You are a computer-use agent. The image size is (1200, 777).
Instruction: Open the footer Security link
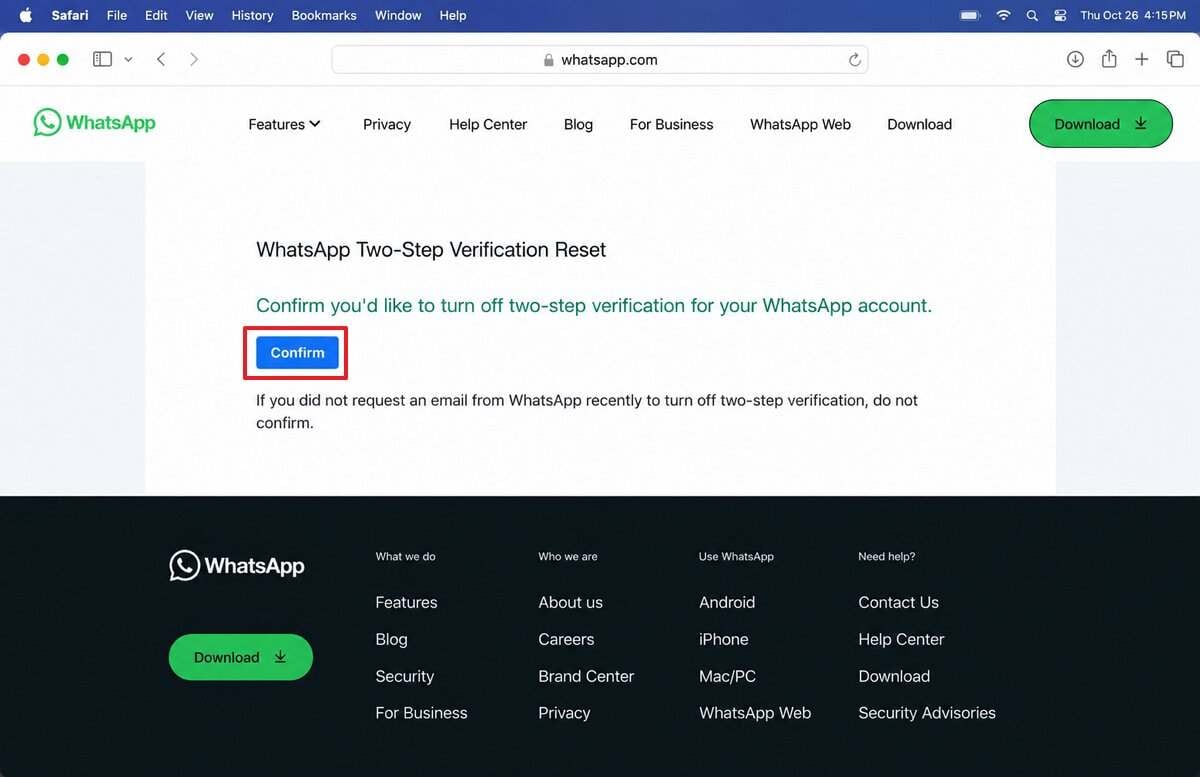pos(404,676)
